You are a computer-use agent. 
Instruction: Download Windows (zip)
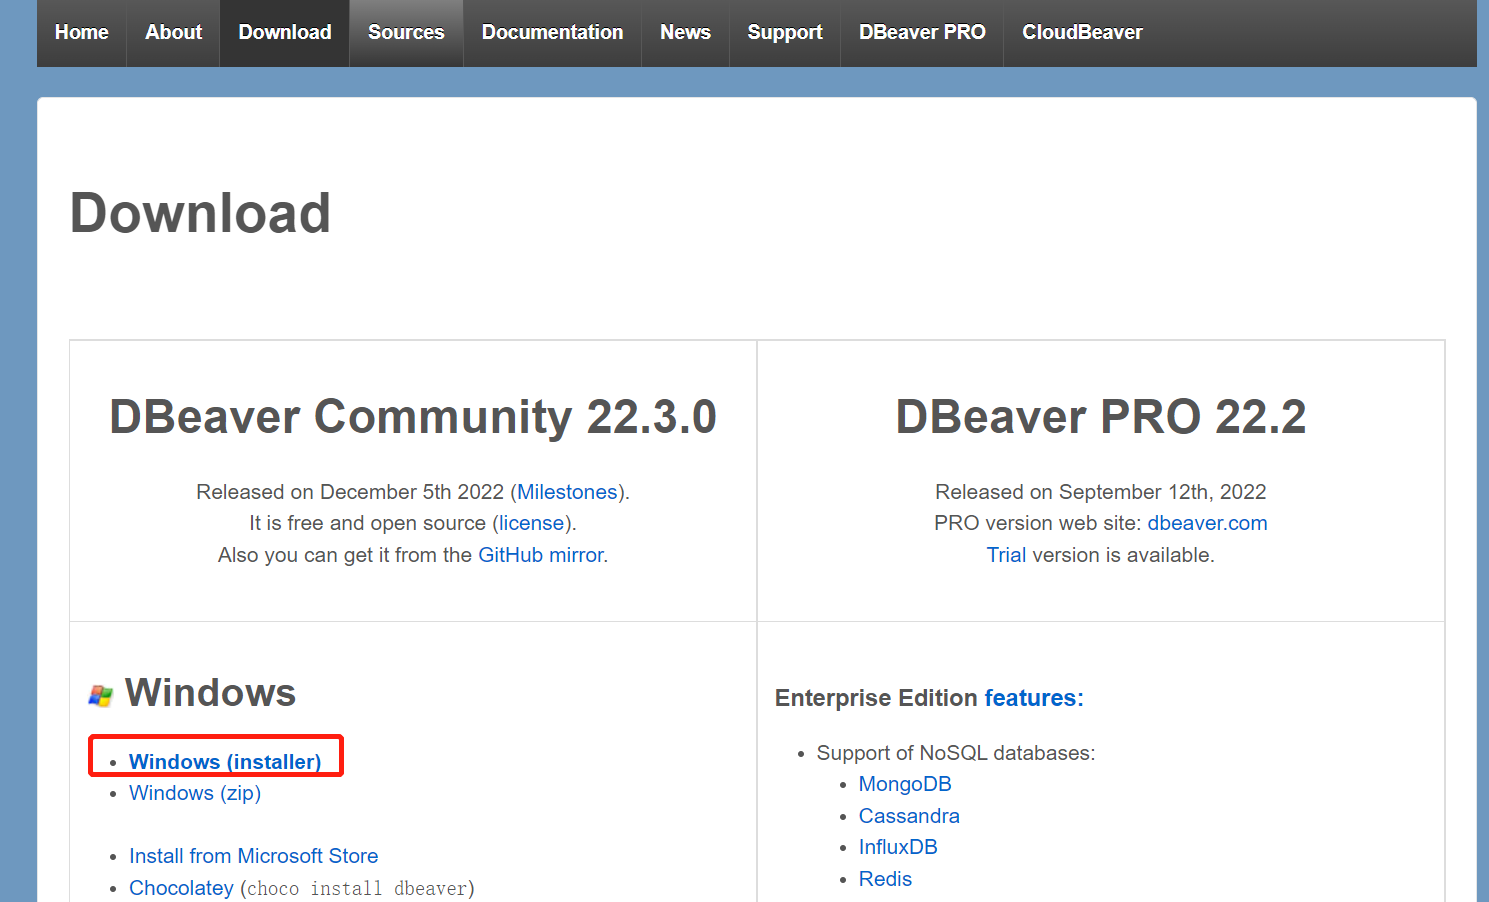coord(195,793)
